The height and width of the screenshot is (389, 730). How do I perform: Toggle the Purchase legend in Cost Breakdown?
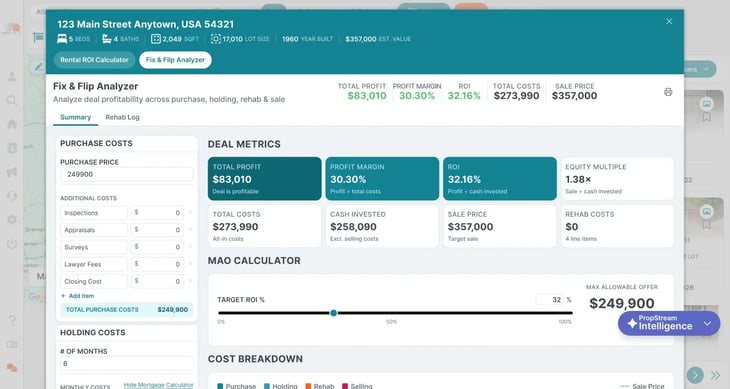click(237, 386)
